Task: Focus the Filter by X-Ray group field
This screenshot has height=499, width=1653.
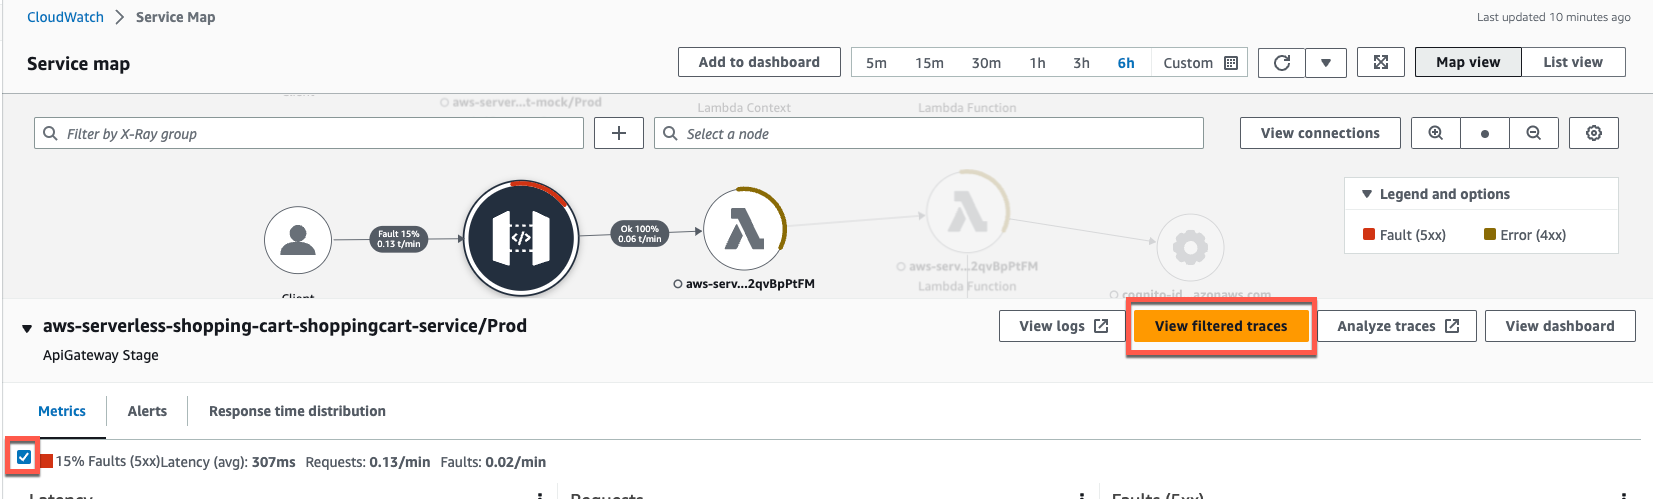Action: pyautogui.click(x=309, y=133)
